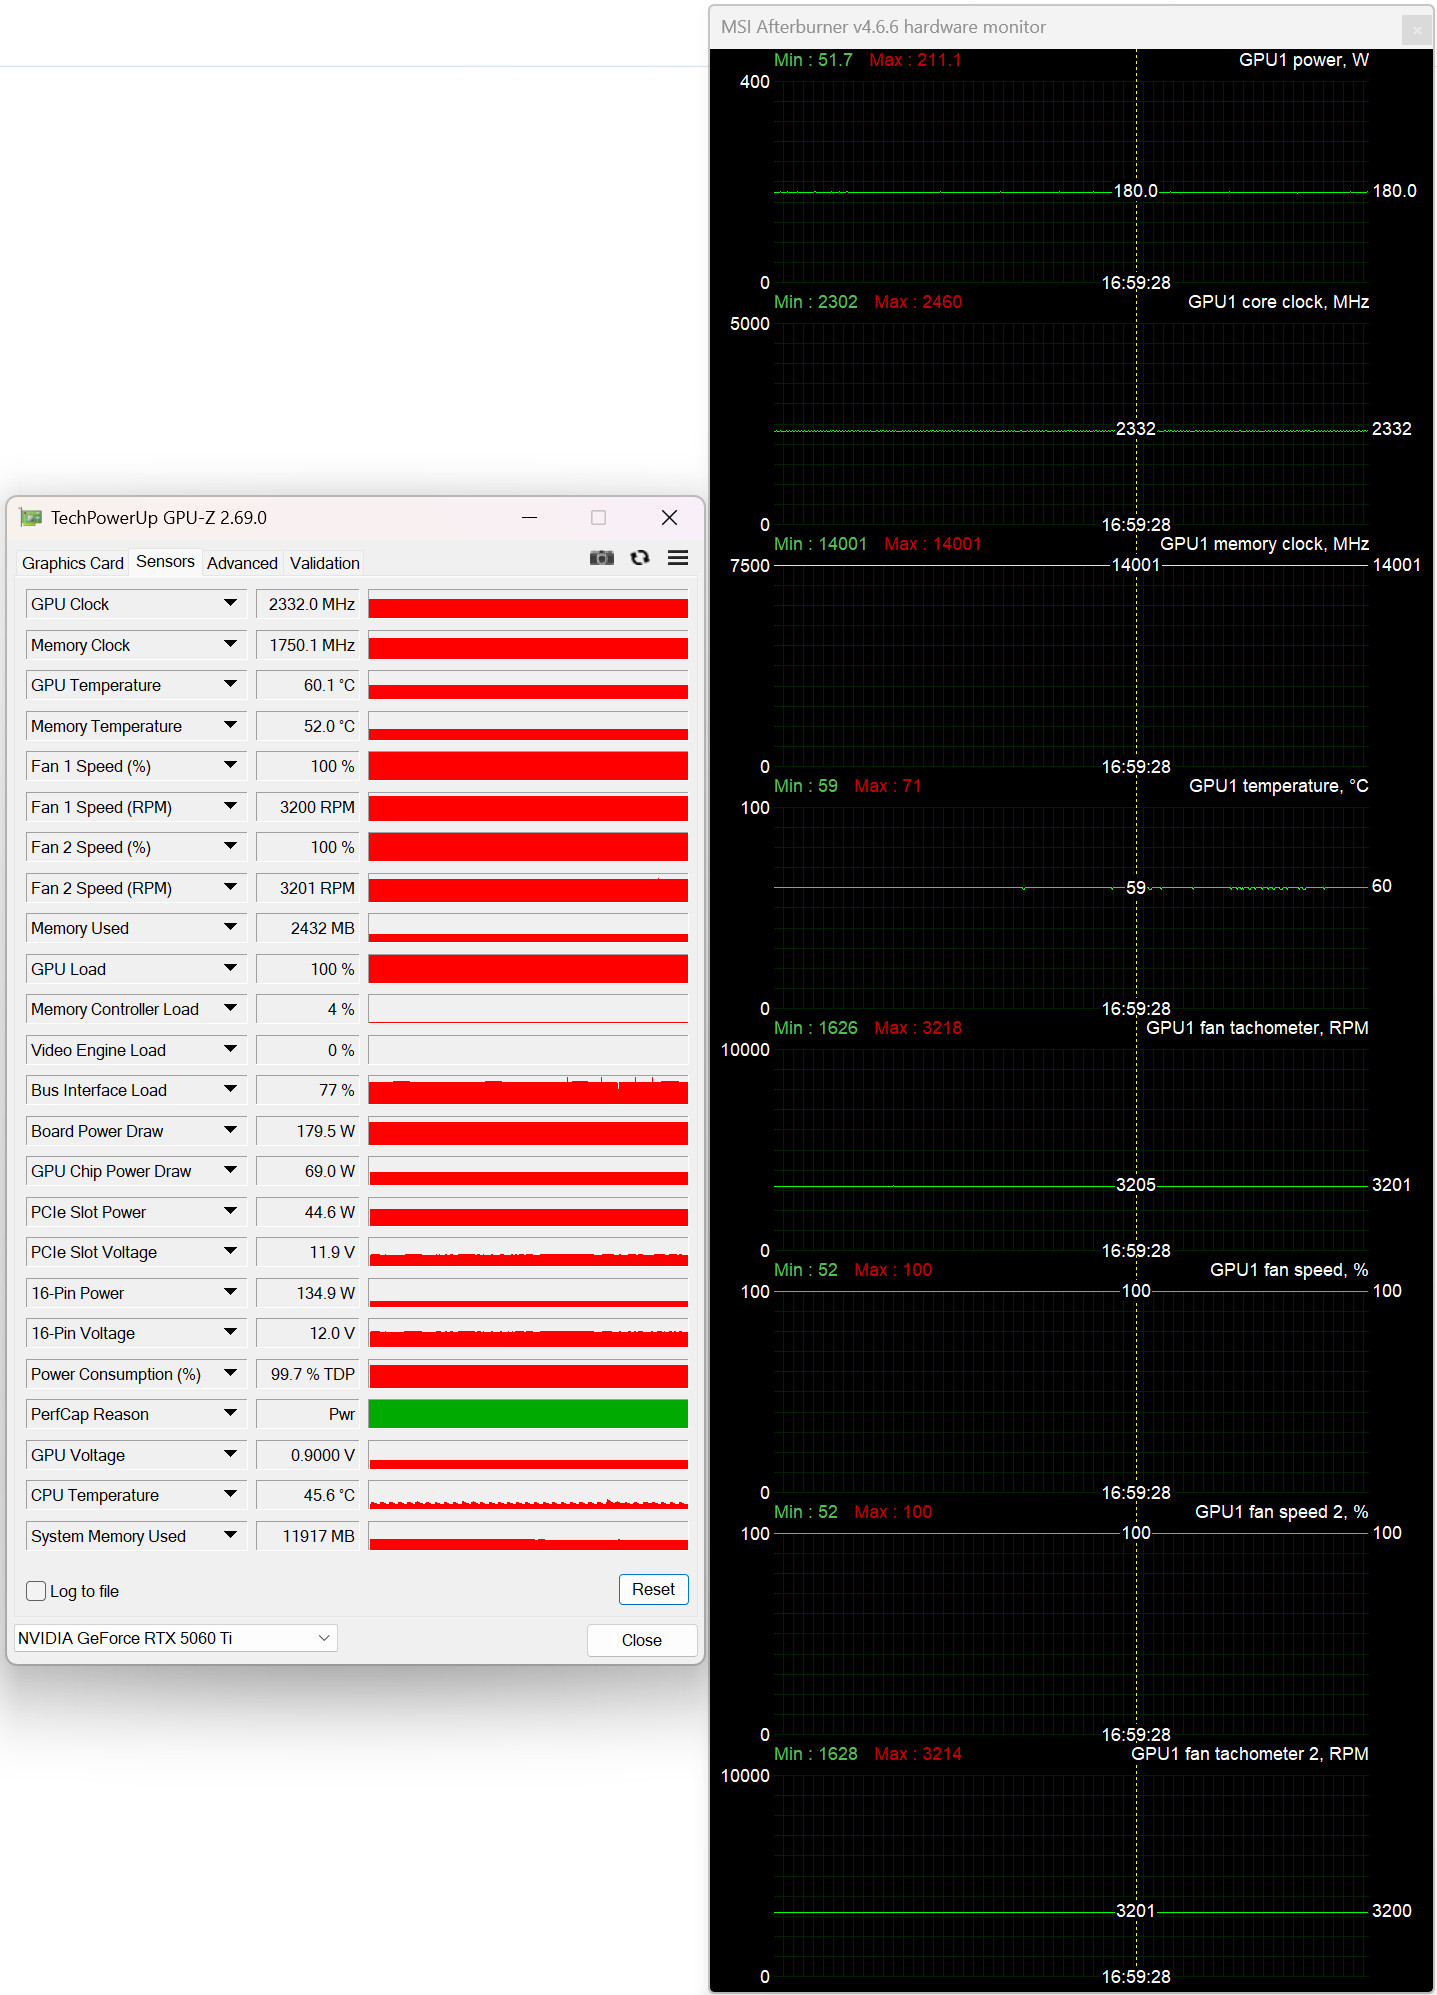Switch to the Graphics Card tab
Viewport: 1437px width, 1995px height.
tap(73, 563)
